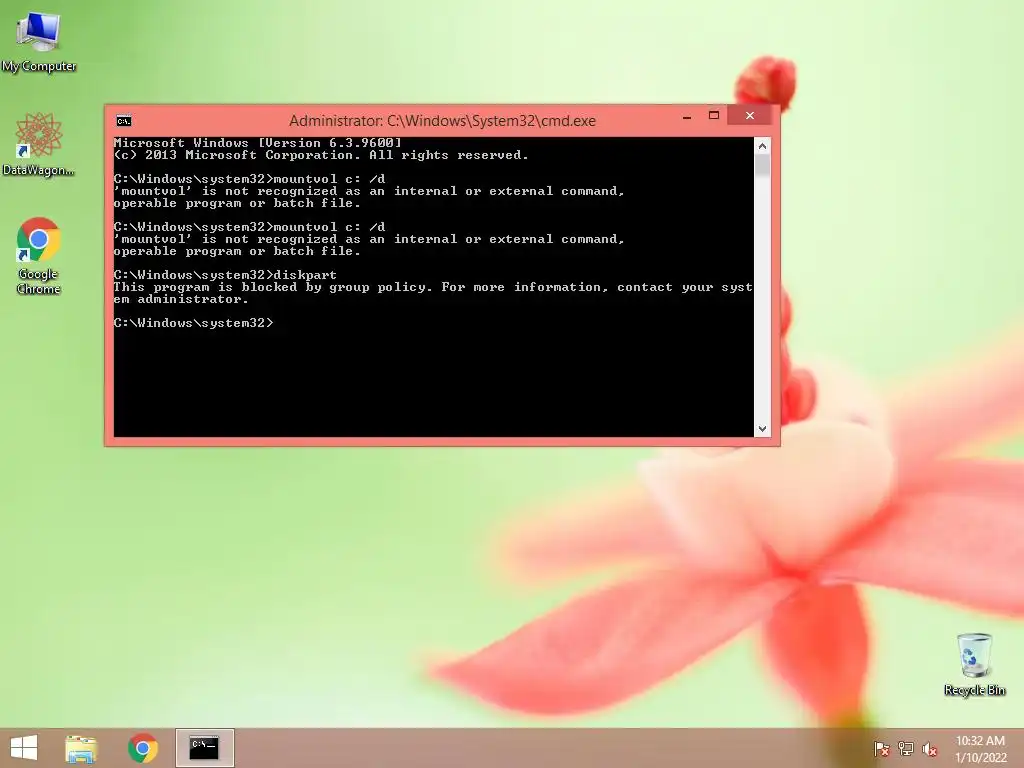This screenshot has width=1024, height=768.
Task: Minimize the cmd.exe window
Action: [x=687, y=116]
